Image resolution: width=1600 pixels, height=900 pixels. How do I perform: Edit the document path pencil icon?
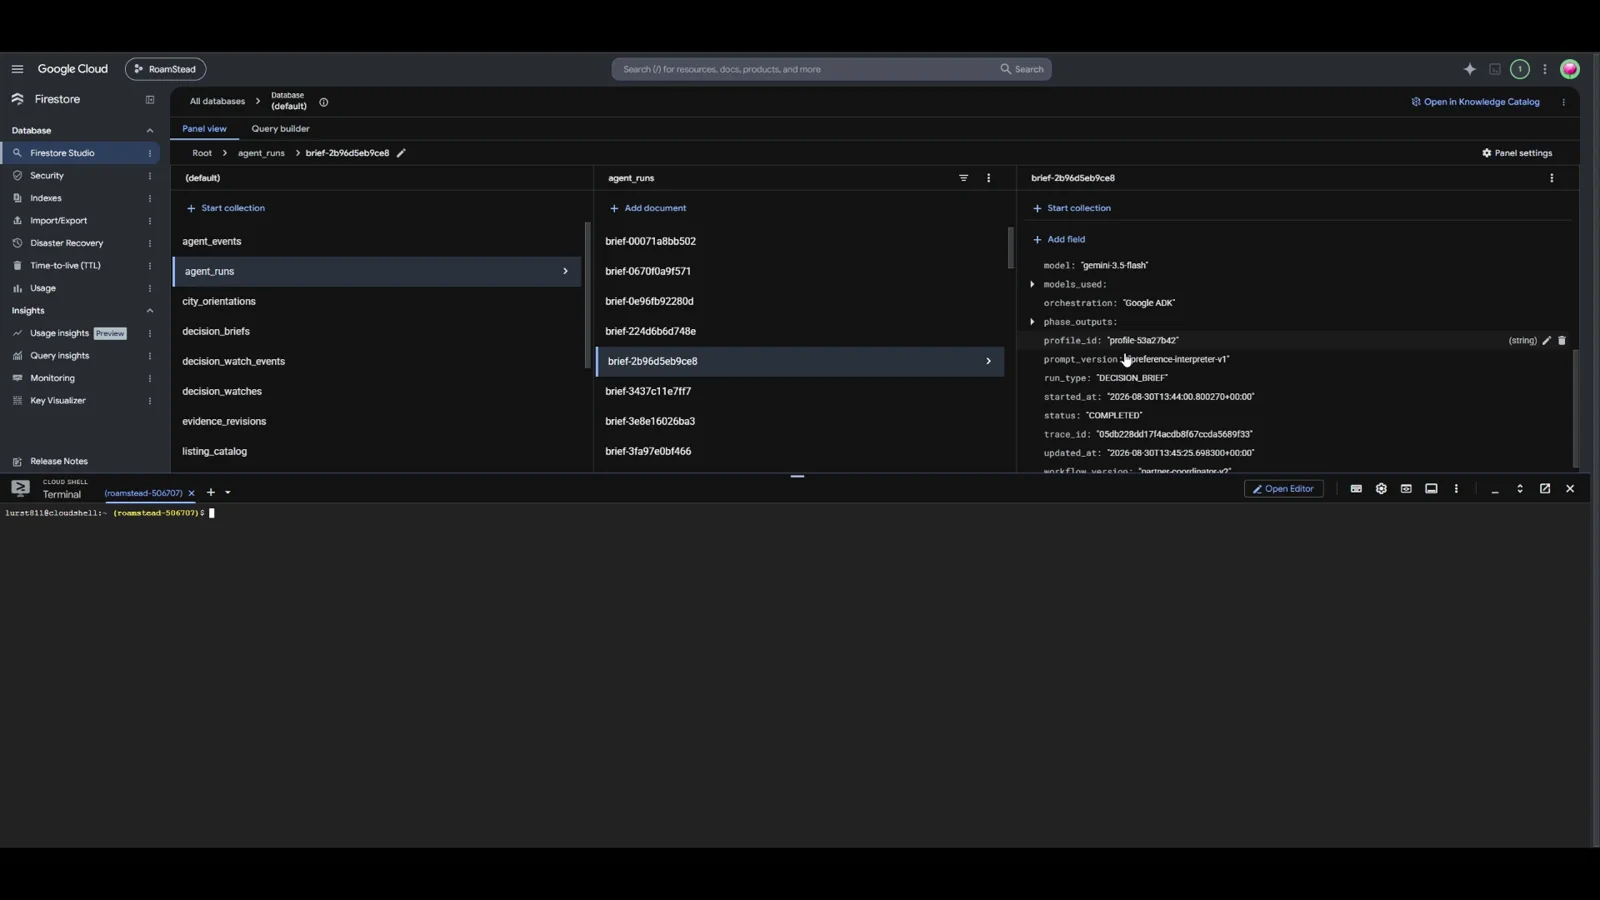click(x=401, y=153)
